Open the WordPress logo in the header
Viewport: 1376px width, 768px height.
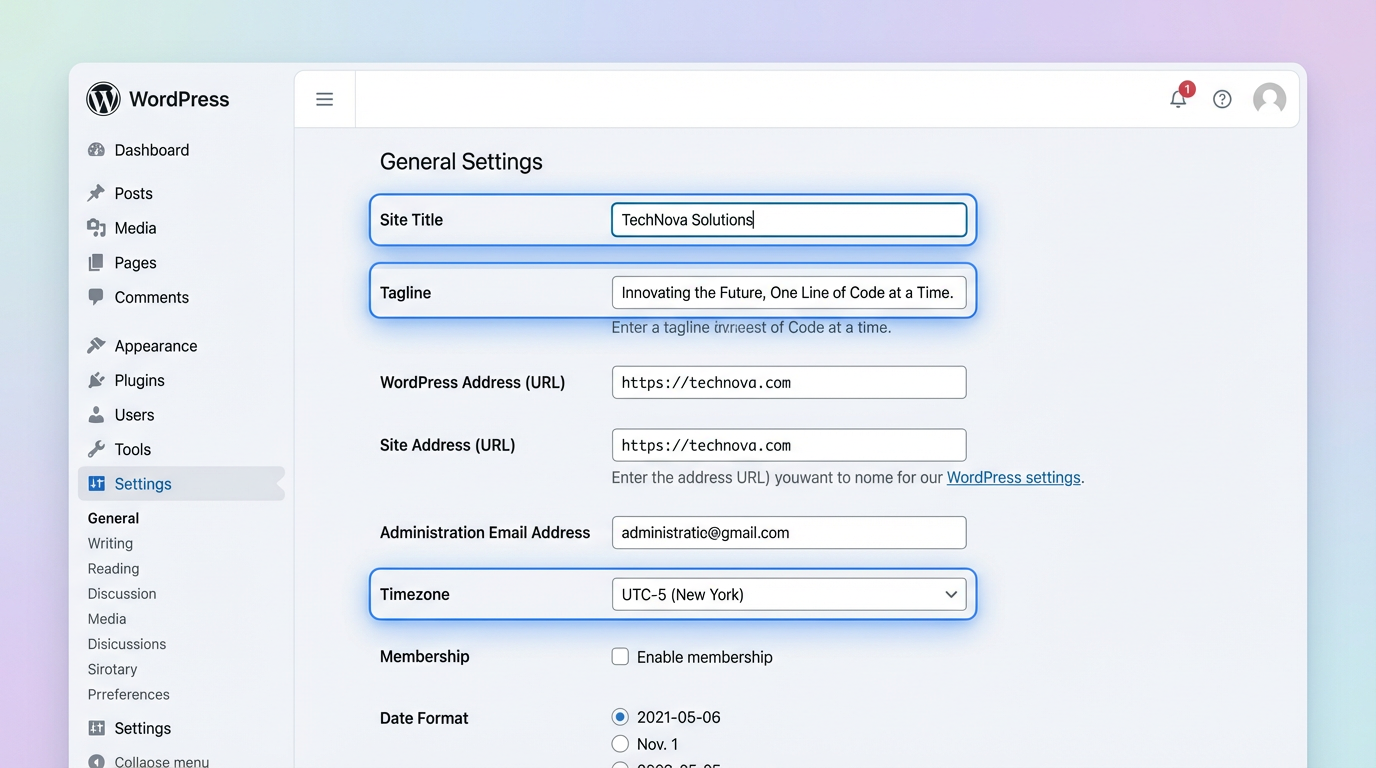(x=103, y=98)
